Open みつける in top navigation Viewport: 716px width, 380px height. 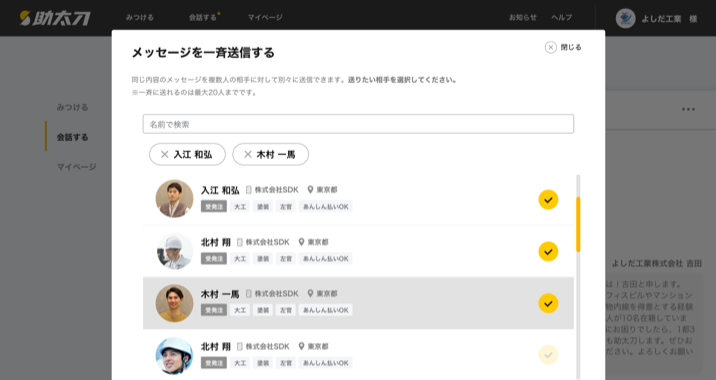[x=140, y=17]
